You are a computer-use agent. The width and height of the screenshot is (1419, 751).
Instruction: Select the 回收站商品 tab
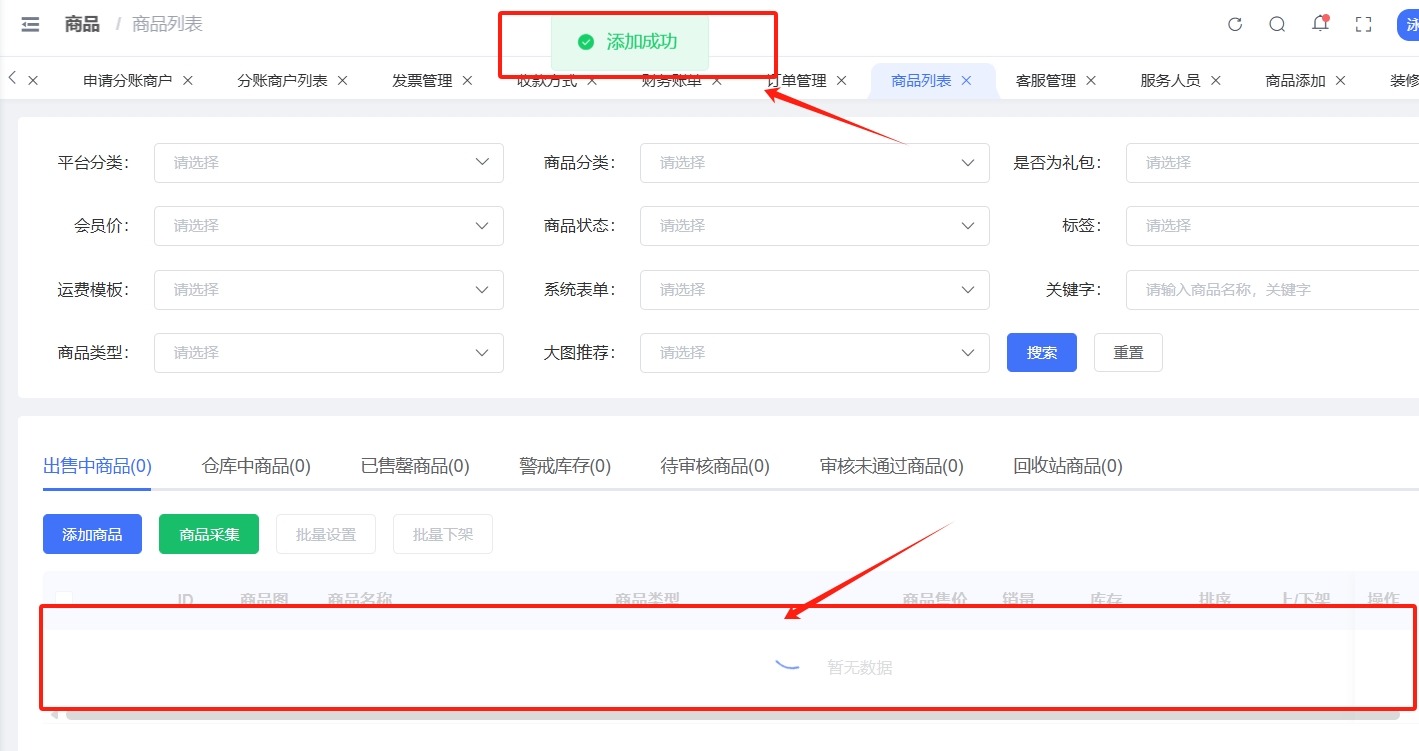[x=1067, y=466]
